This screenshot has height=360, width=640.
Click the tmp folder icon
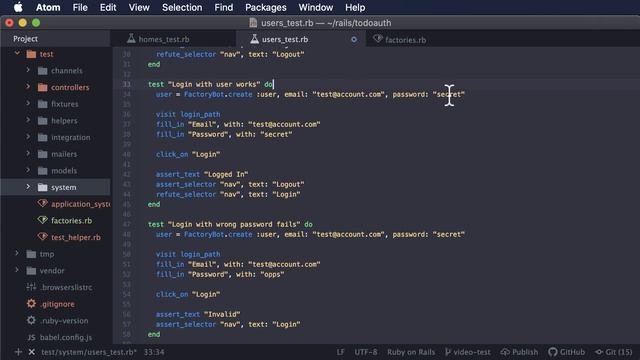click(x=31, y=254)
